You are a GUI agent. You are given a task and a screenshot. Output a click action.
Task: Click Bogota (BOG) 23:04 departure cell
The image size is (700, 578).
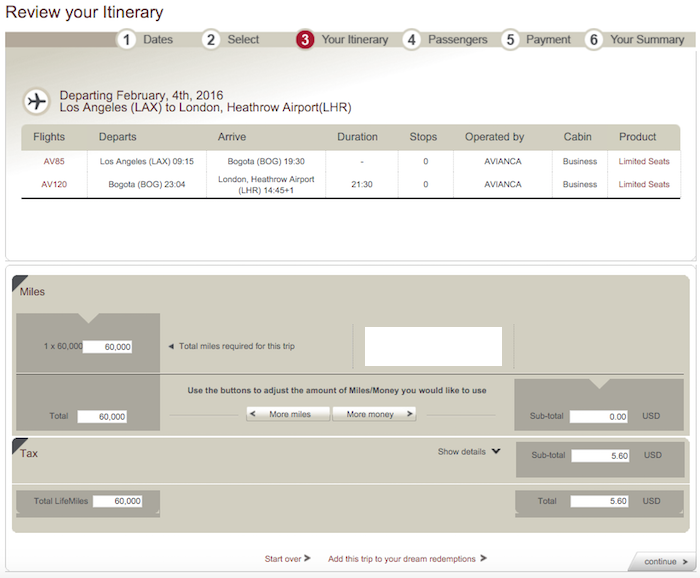tap(147, 184)
